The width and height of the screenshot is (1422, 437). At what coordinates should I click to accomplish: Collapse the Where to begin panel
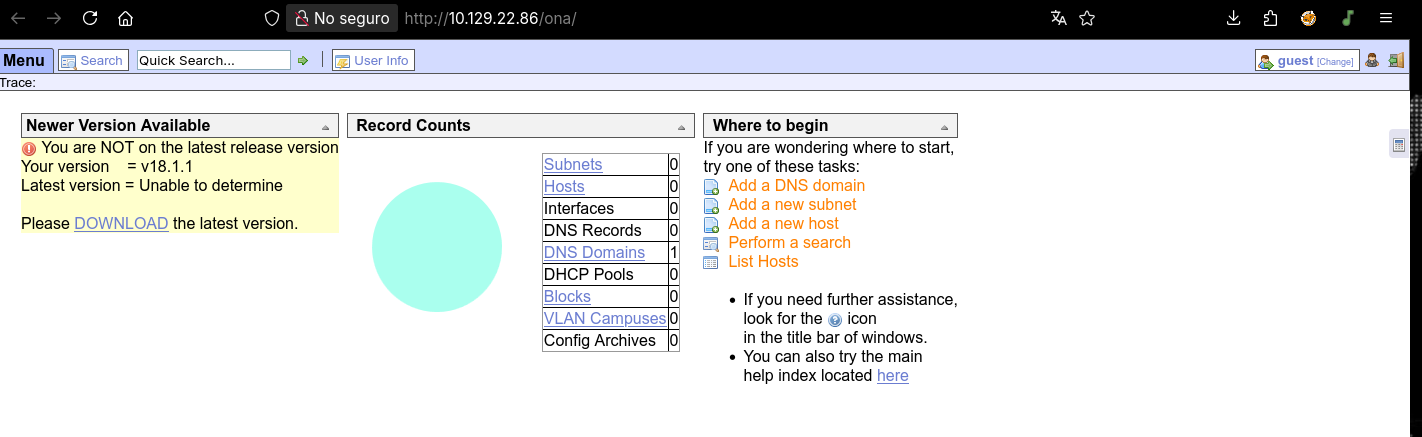(x=944, y=127)
